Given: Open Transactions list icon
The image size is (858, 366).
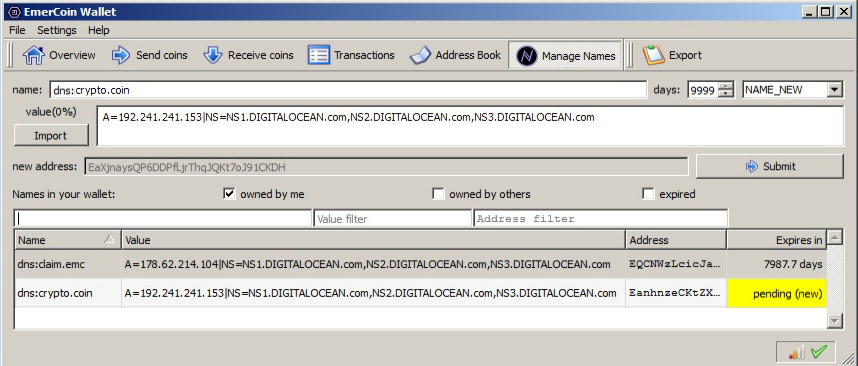Looking at the screenshot, I should (318, 55).
